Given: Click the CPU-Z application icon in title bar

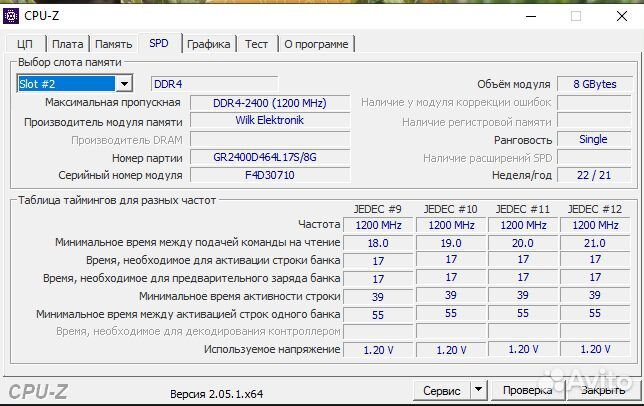Looking at the screenshot, I should click(11, 16).
